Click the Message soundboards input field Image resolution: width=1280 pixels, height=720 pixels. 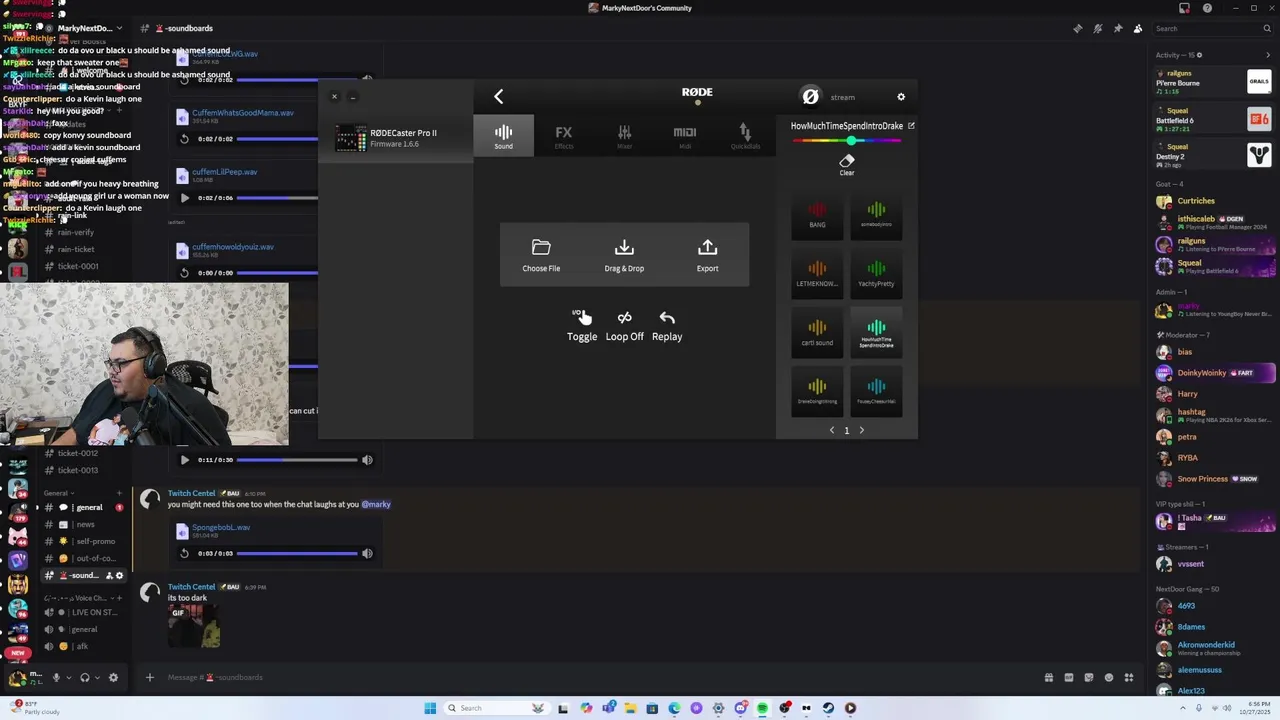(x=600, y=677)
